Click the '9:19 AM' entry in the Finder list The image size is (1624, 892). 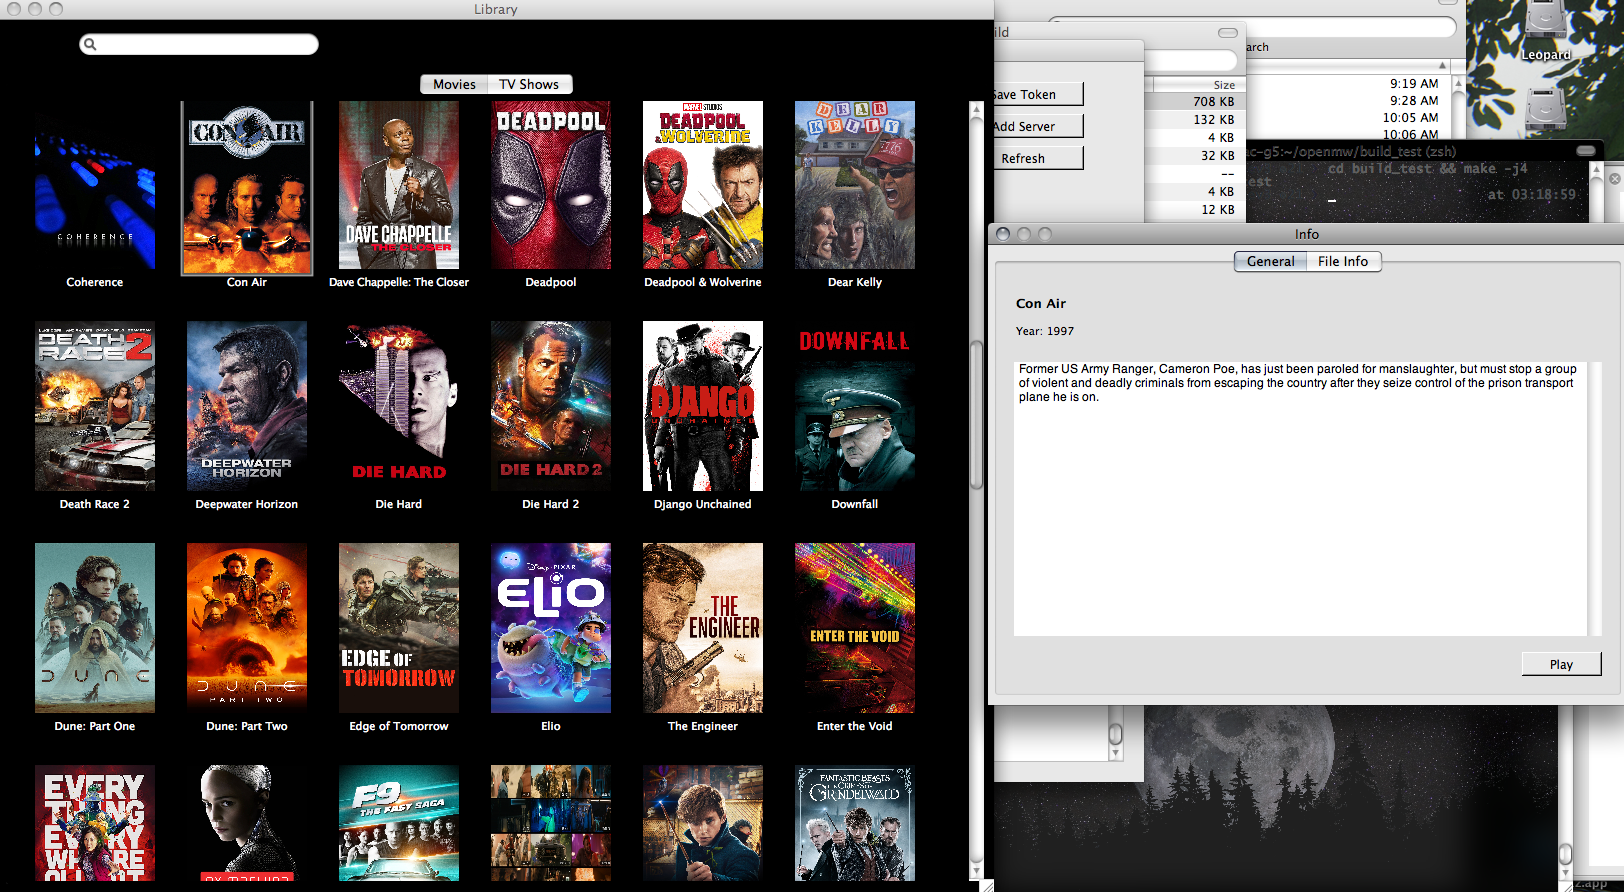(1414, 84)
